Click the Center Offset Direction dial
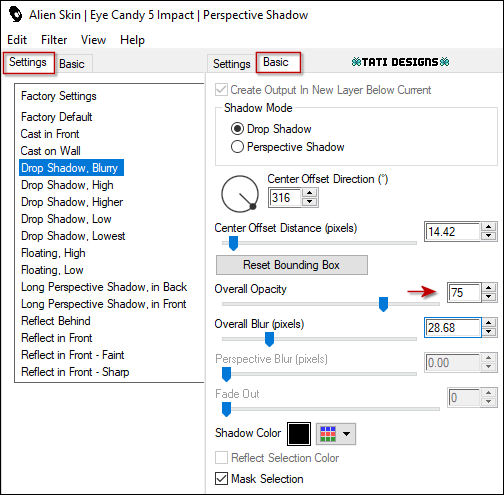The height and width of the screenshot is (495, 504). click(240, 194)
